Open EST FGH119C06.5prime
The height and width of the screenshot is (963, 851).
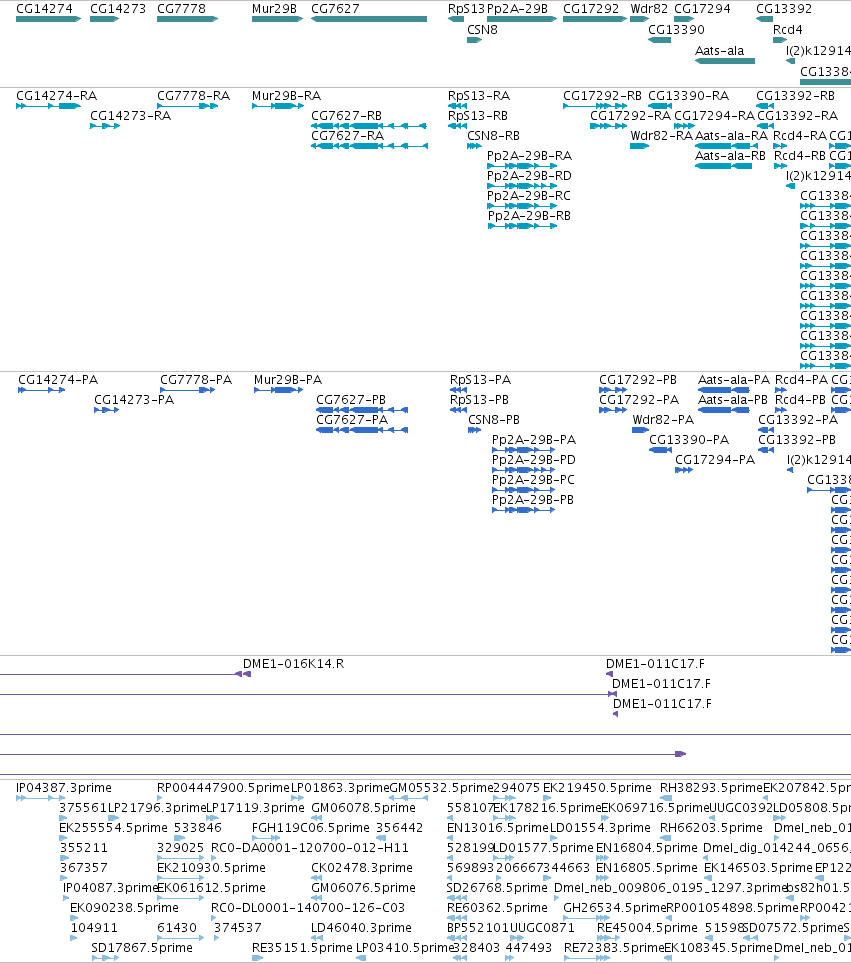(x=311, y=828)
